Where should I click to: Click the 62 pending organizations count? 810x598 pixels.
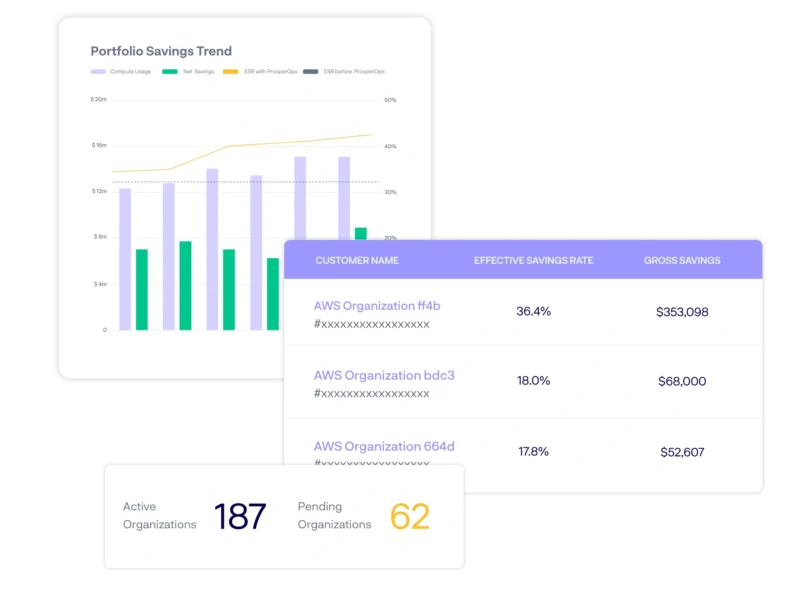[410, 516]
